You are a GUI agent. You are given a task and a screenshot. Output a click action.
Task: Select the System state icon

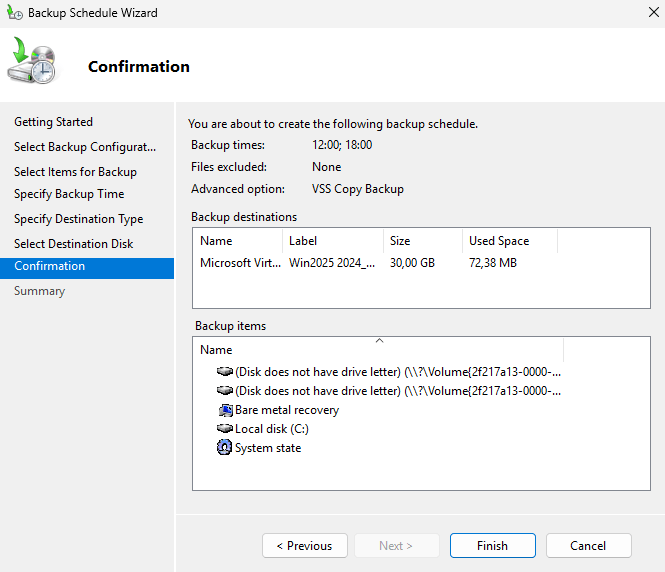pos(224,448)
